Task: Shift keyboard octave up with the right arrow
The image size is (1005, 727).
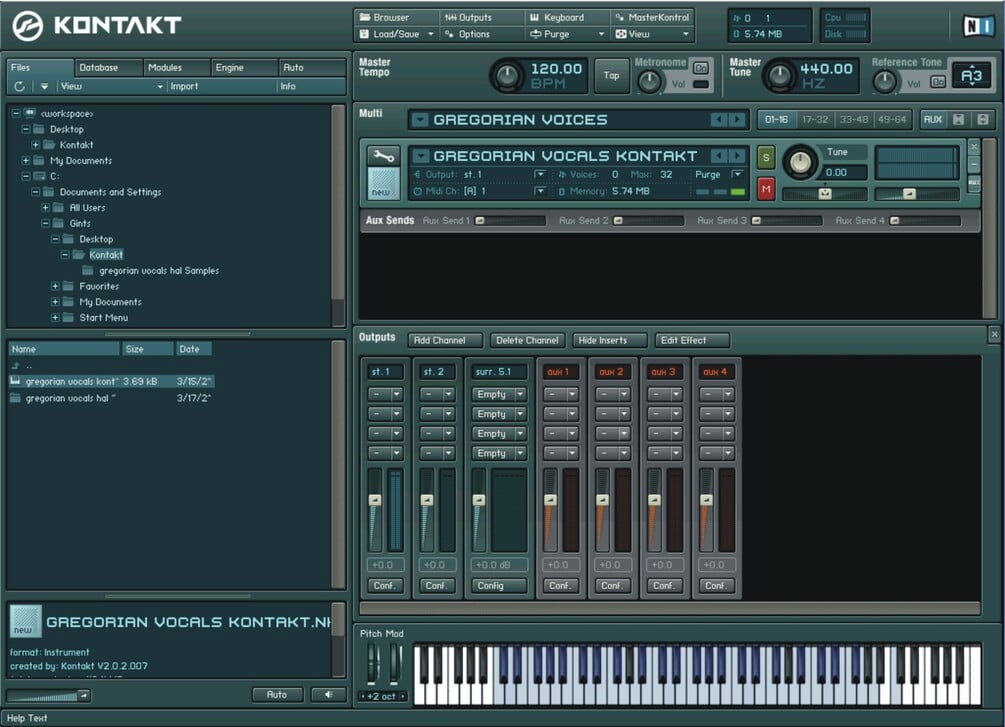Action: pos(403,696)
